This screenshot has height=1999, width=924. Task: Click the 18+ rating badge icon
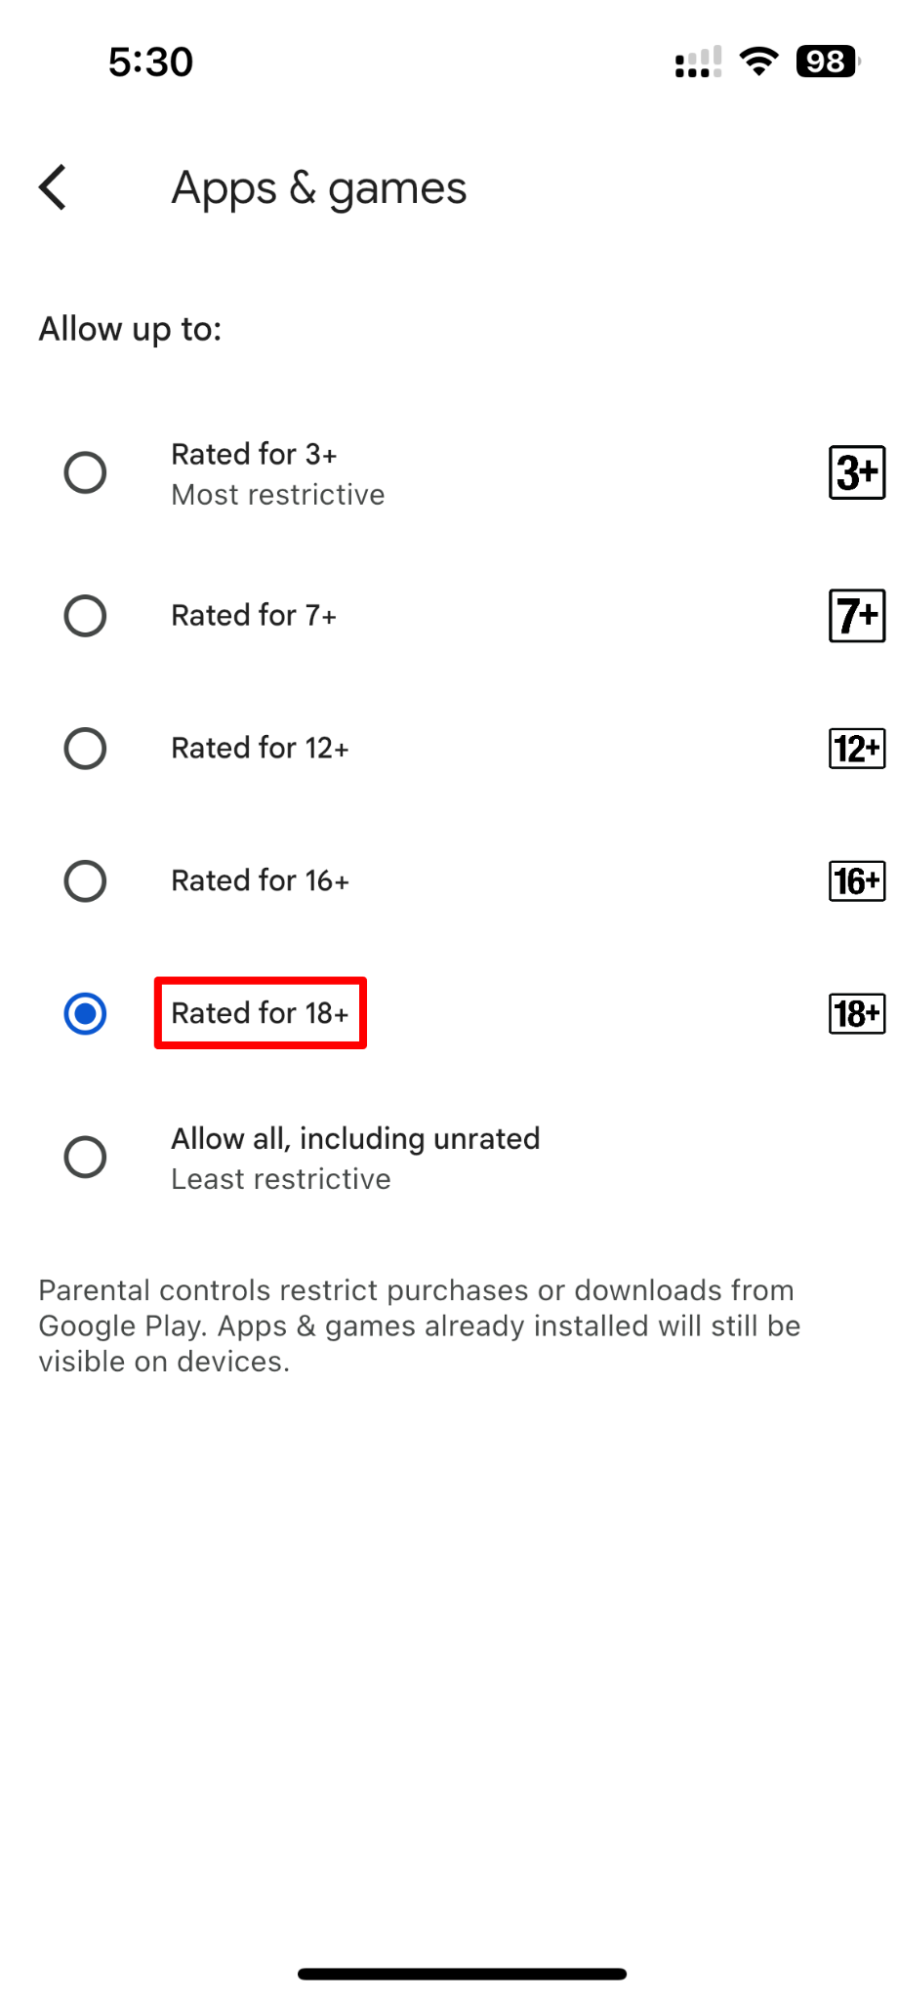tap(856, 1013)
